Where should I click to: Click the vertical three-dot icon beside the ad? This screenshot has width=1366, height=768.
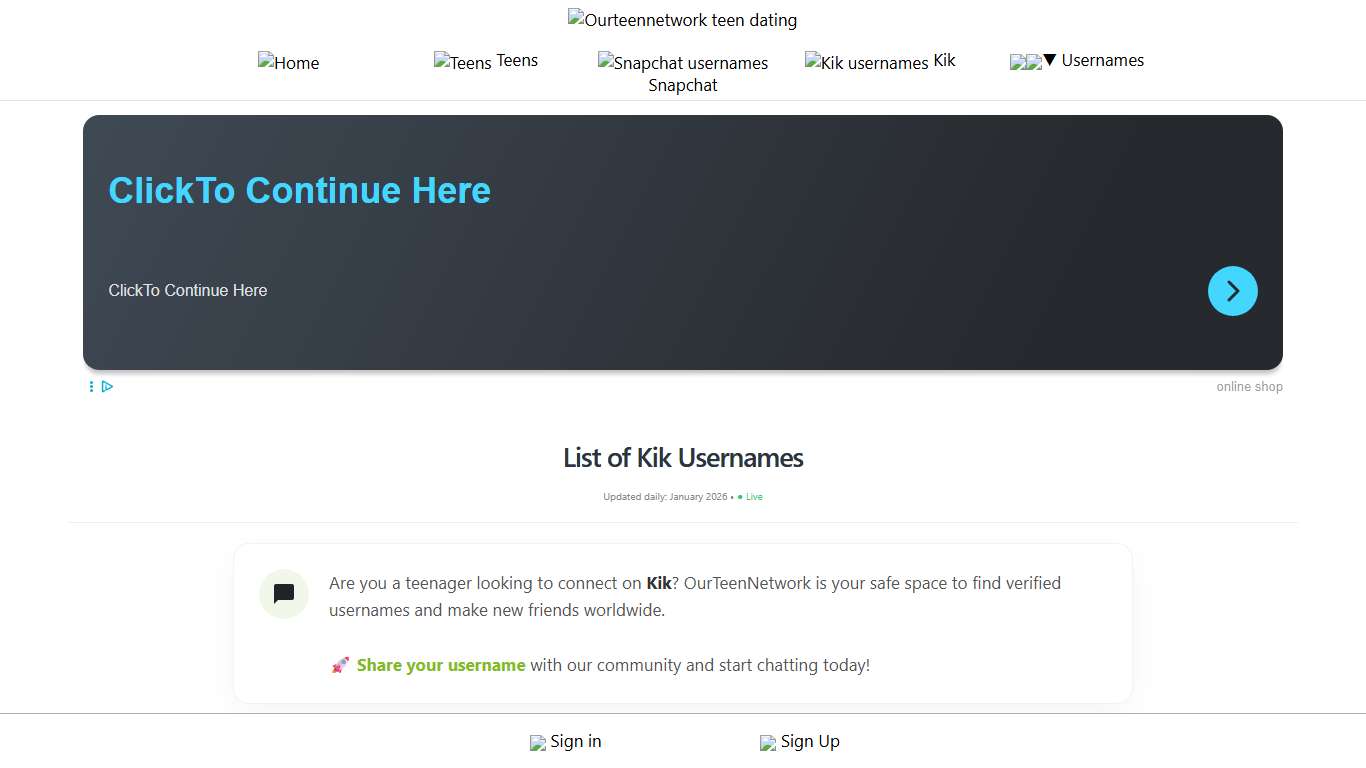click(91, 386)
